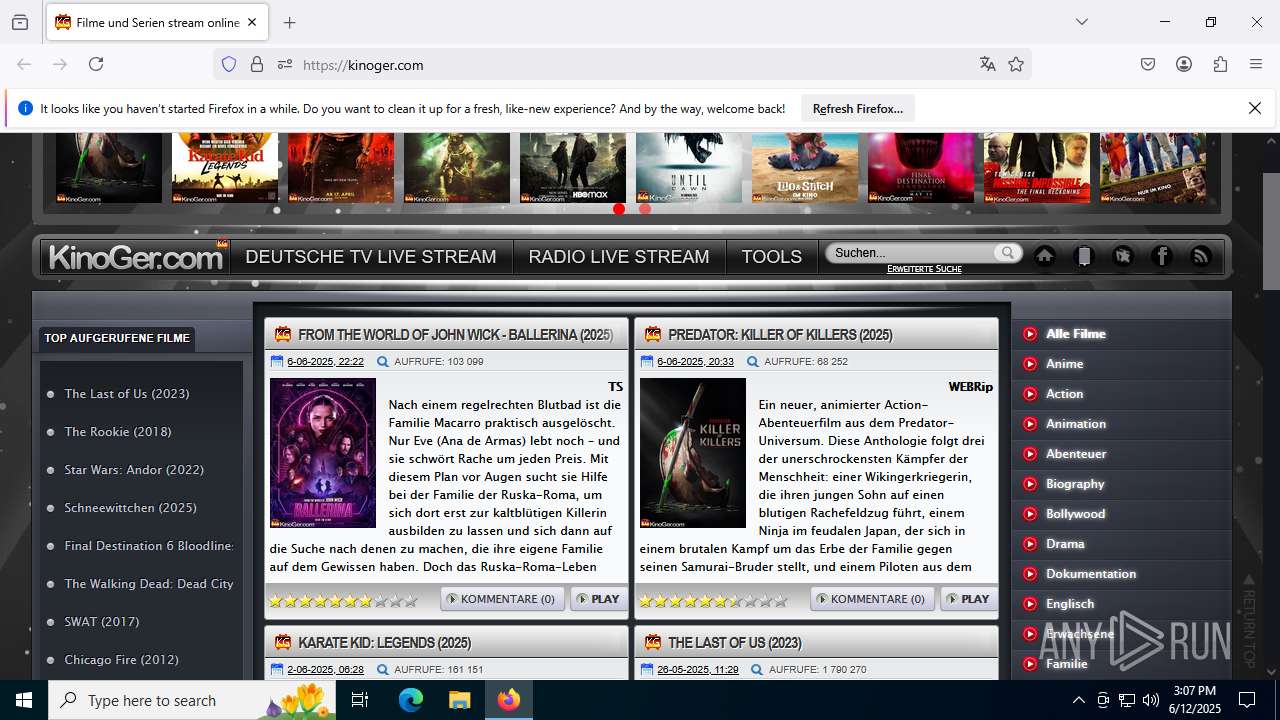Submit search with magnifier icon
The width and height of the screenshot is (1280, 720).
click(x=1008, y=253)
